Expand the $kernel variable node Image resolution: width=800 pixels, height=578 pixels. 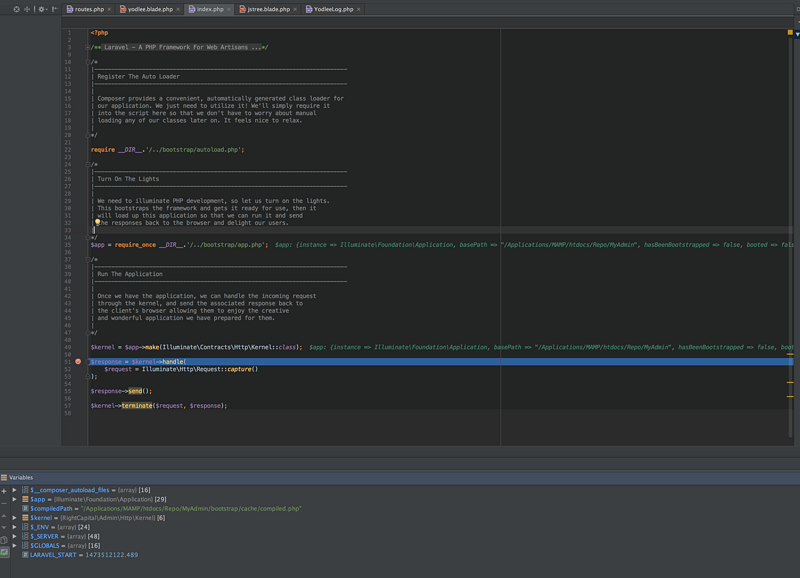[14, 518]
